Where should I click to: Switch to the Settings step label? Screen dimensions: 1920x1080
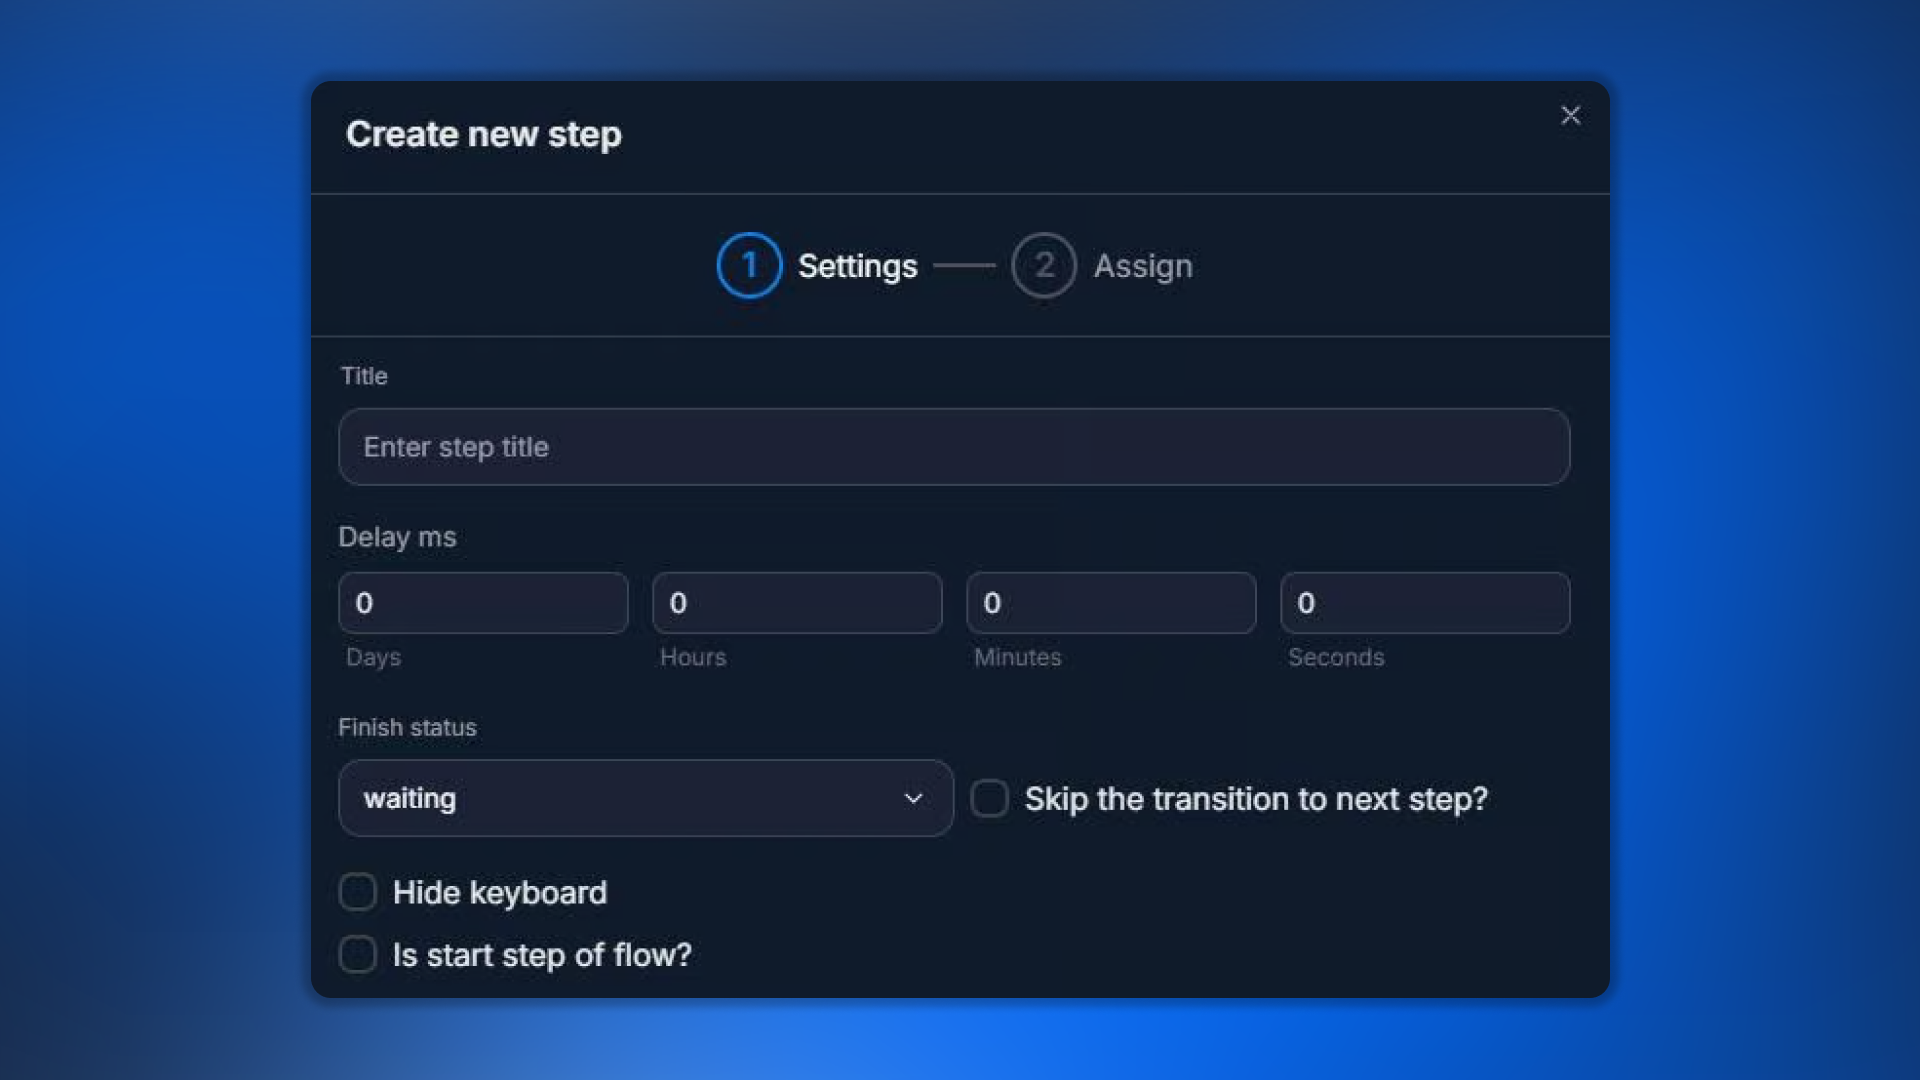[857, 266]
